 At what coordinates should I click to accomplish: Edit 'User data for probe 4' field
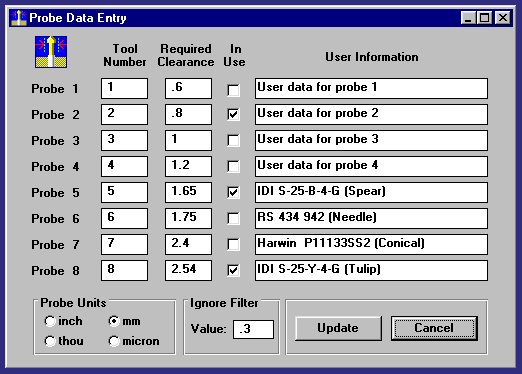point(371,166)
